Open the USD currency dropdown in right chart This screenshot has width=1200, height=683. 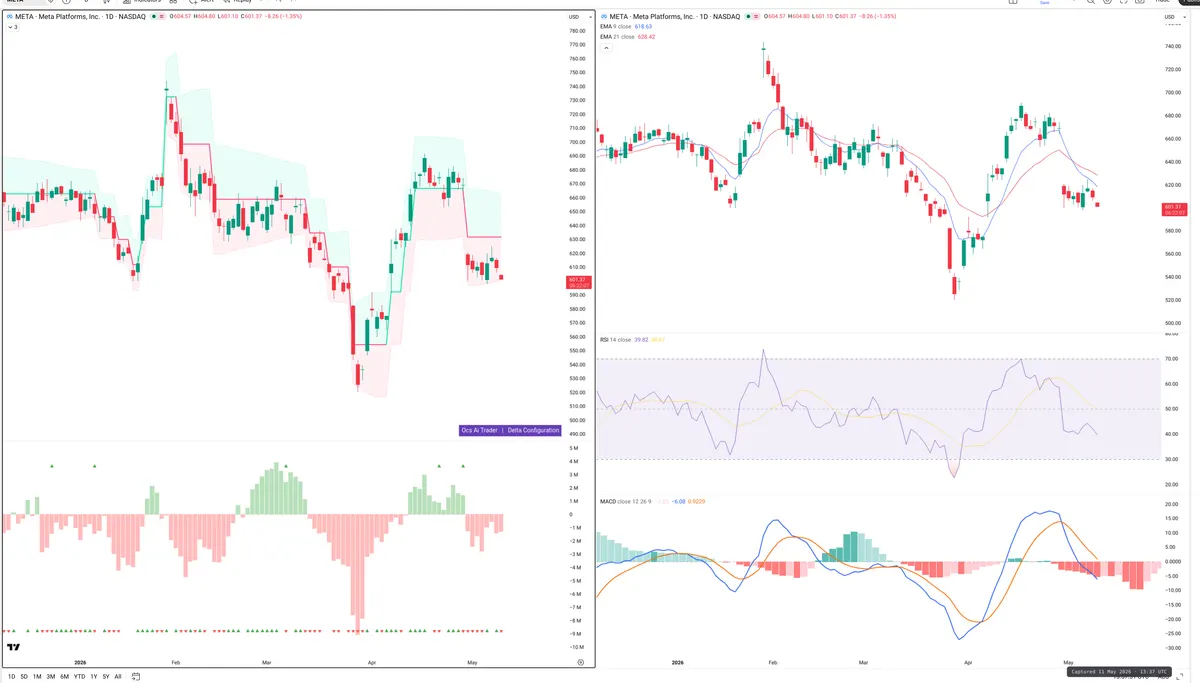pos(1175,17)
